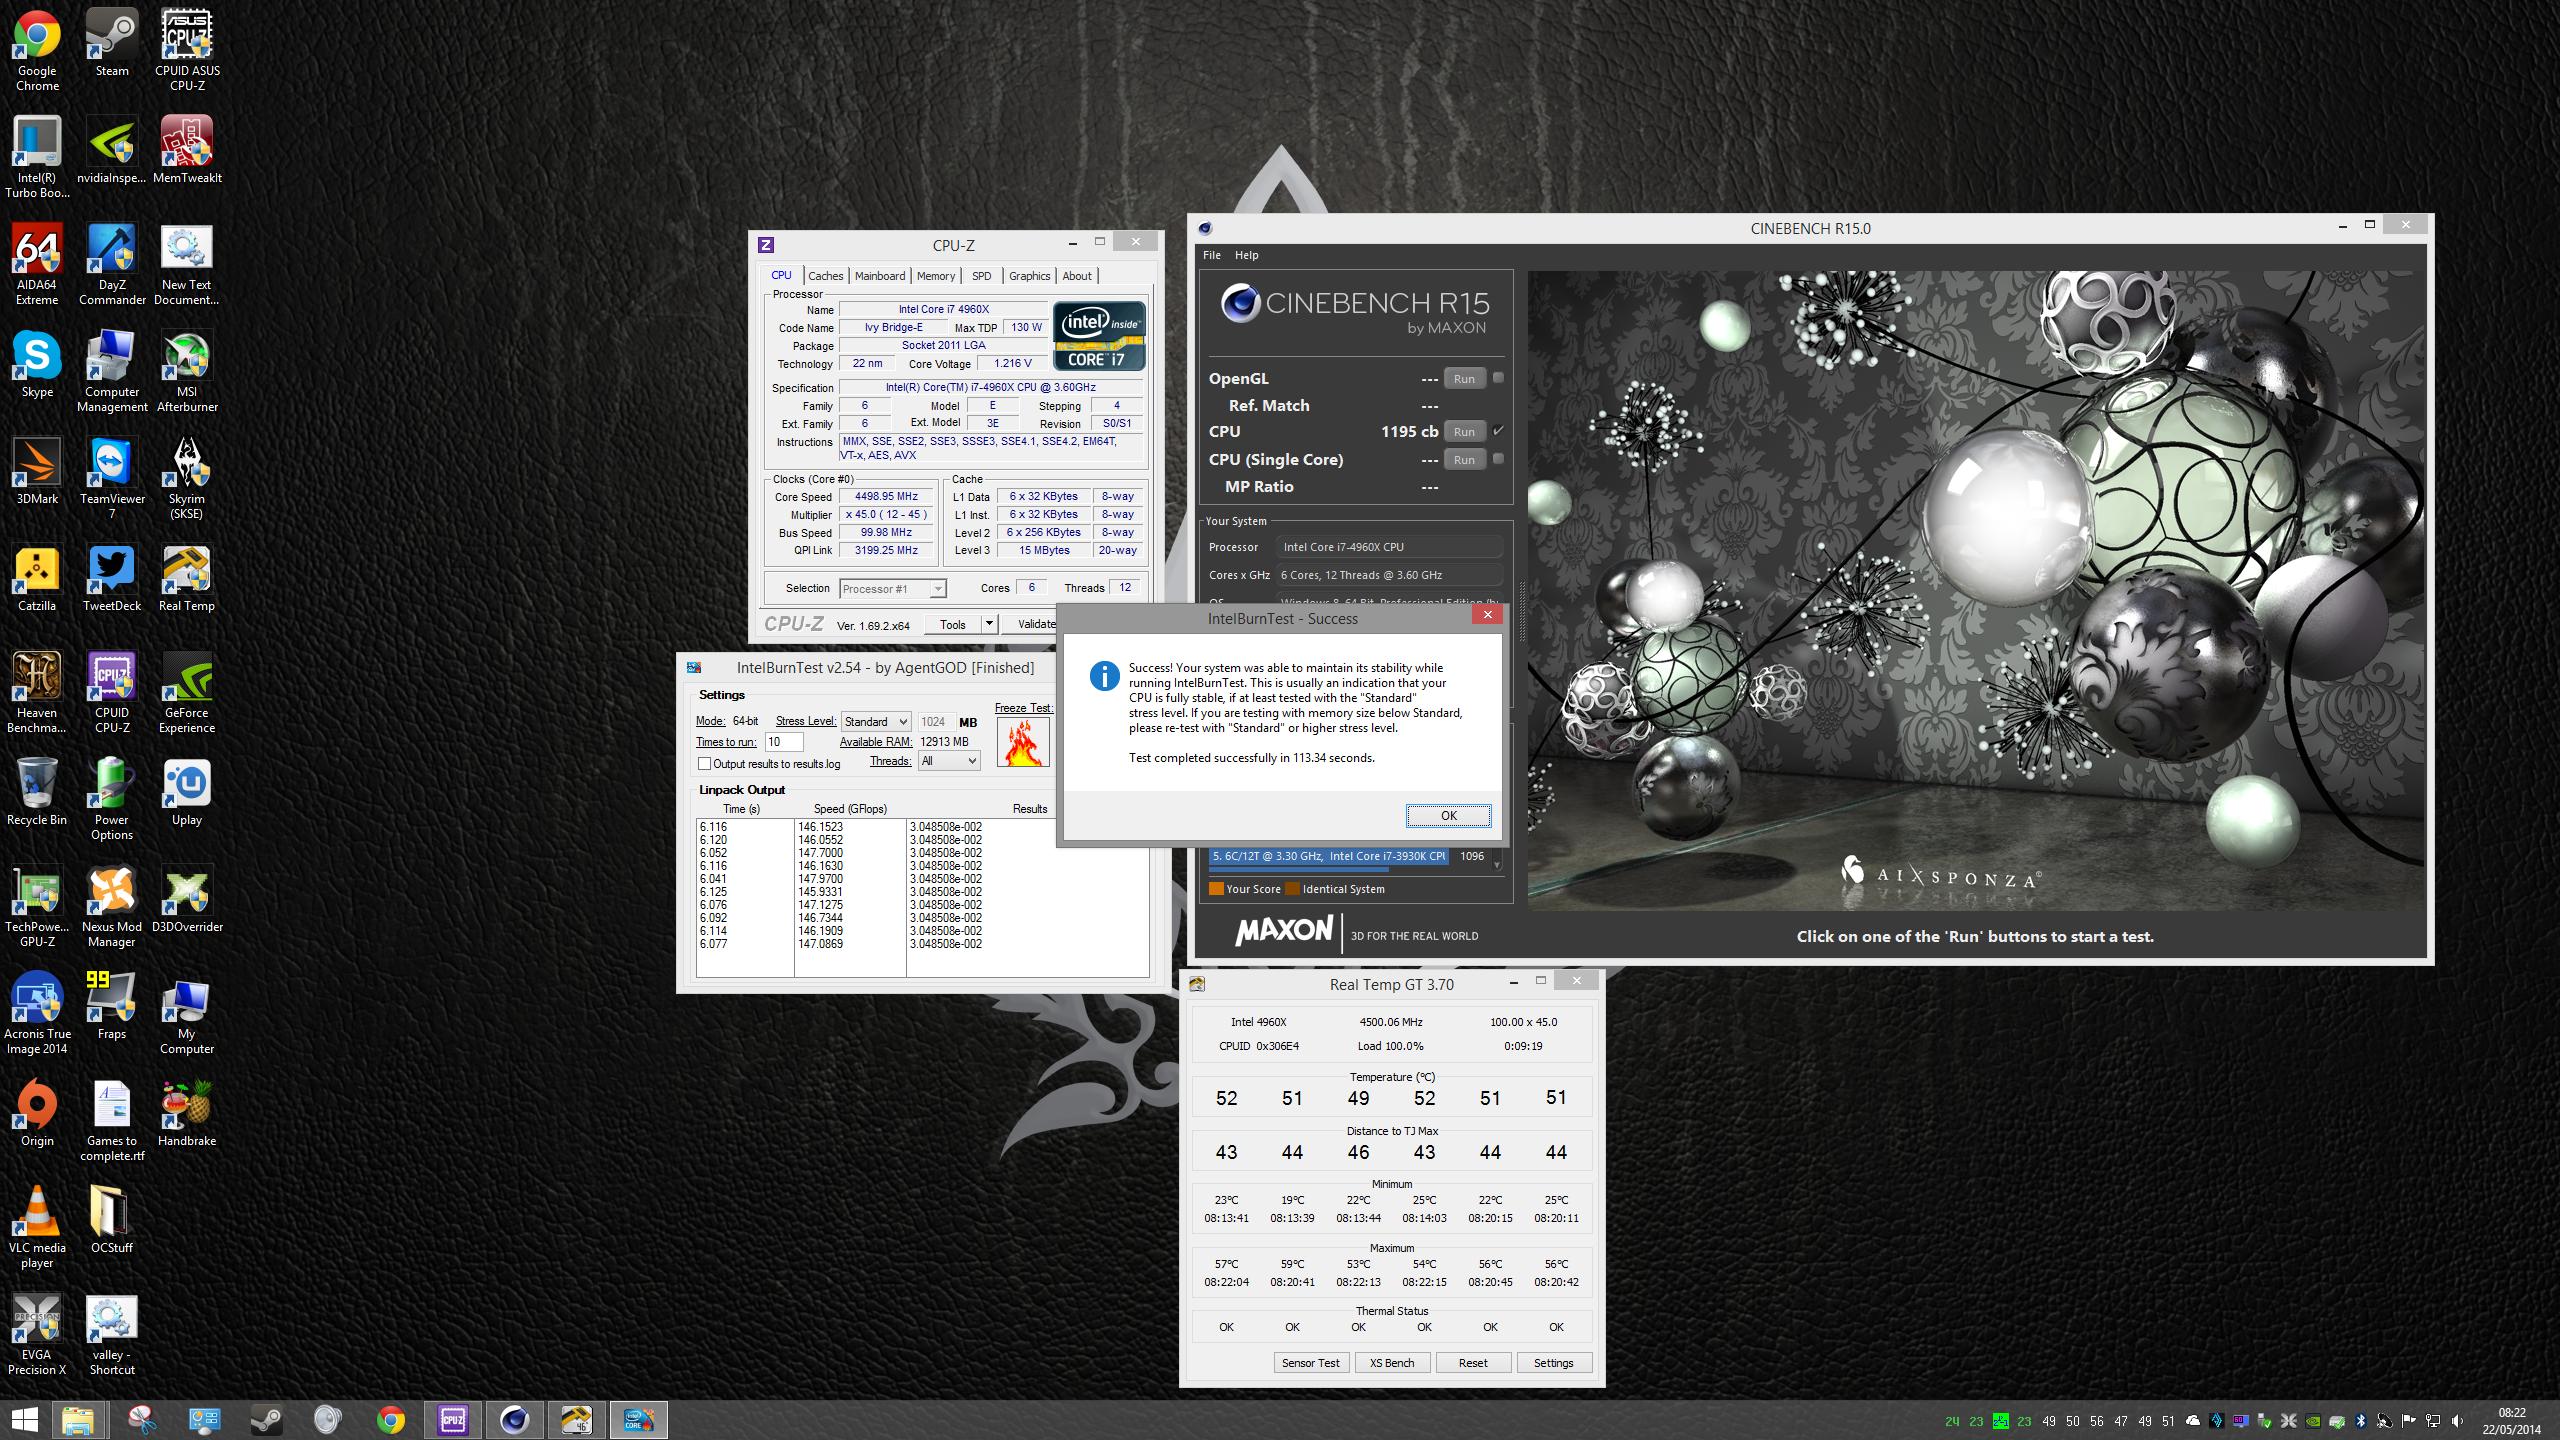Viewport: 2560px width, 1440px height.
Task: Click Sensor Test in Real Temp
Action: (1311, 1363)
